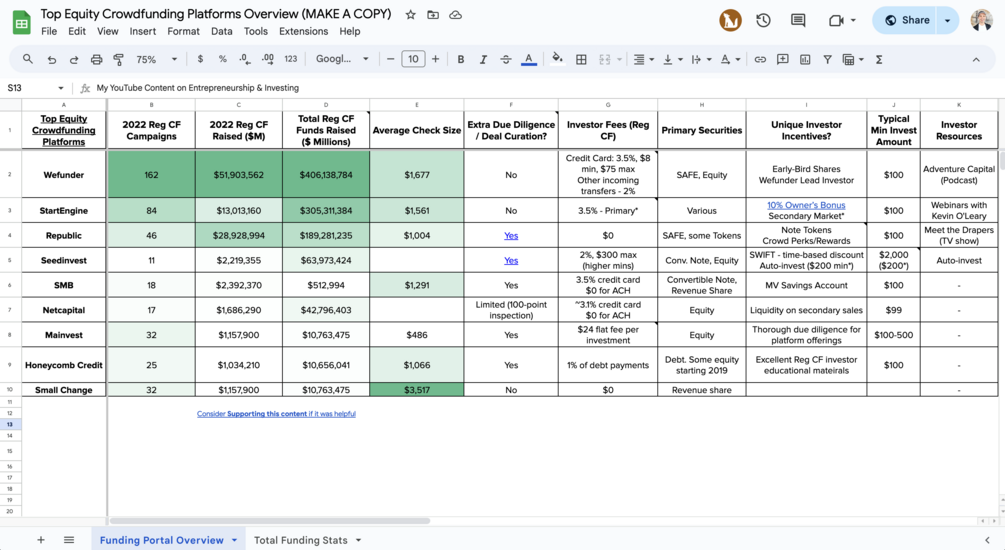1005x550 pixels.
Task: Open the Edit menu
Action: 77,31
